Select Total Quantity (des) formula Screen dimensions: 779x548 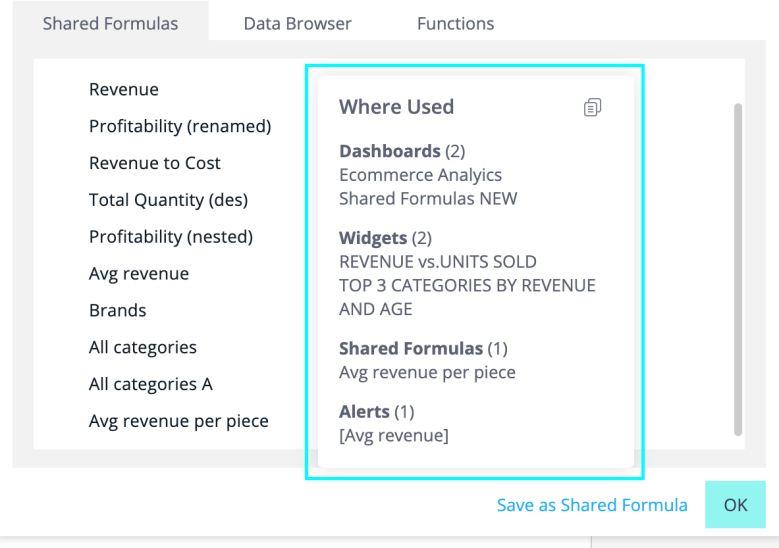pos(168,200)
